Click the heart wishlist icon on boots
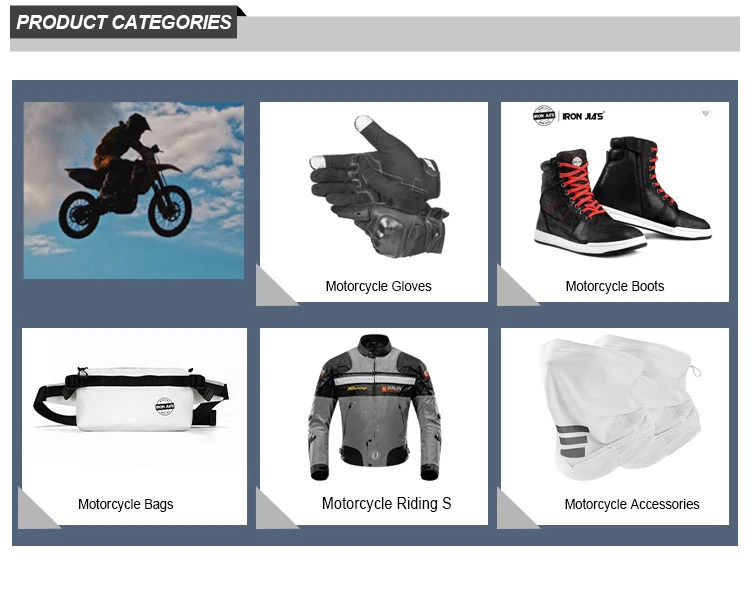750x593 pixels. 705,113
